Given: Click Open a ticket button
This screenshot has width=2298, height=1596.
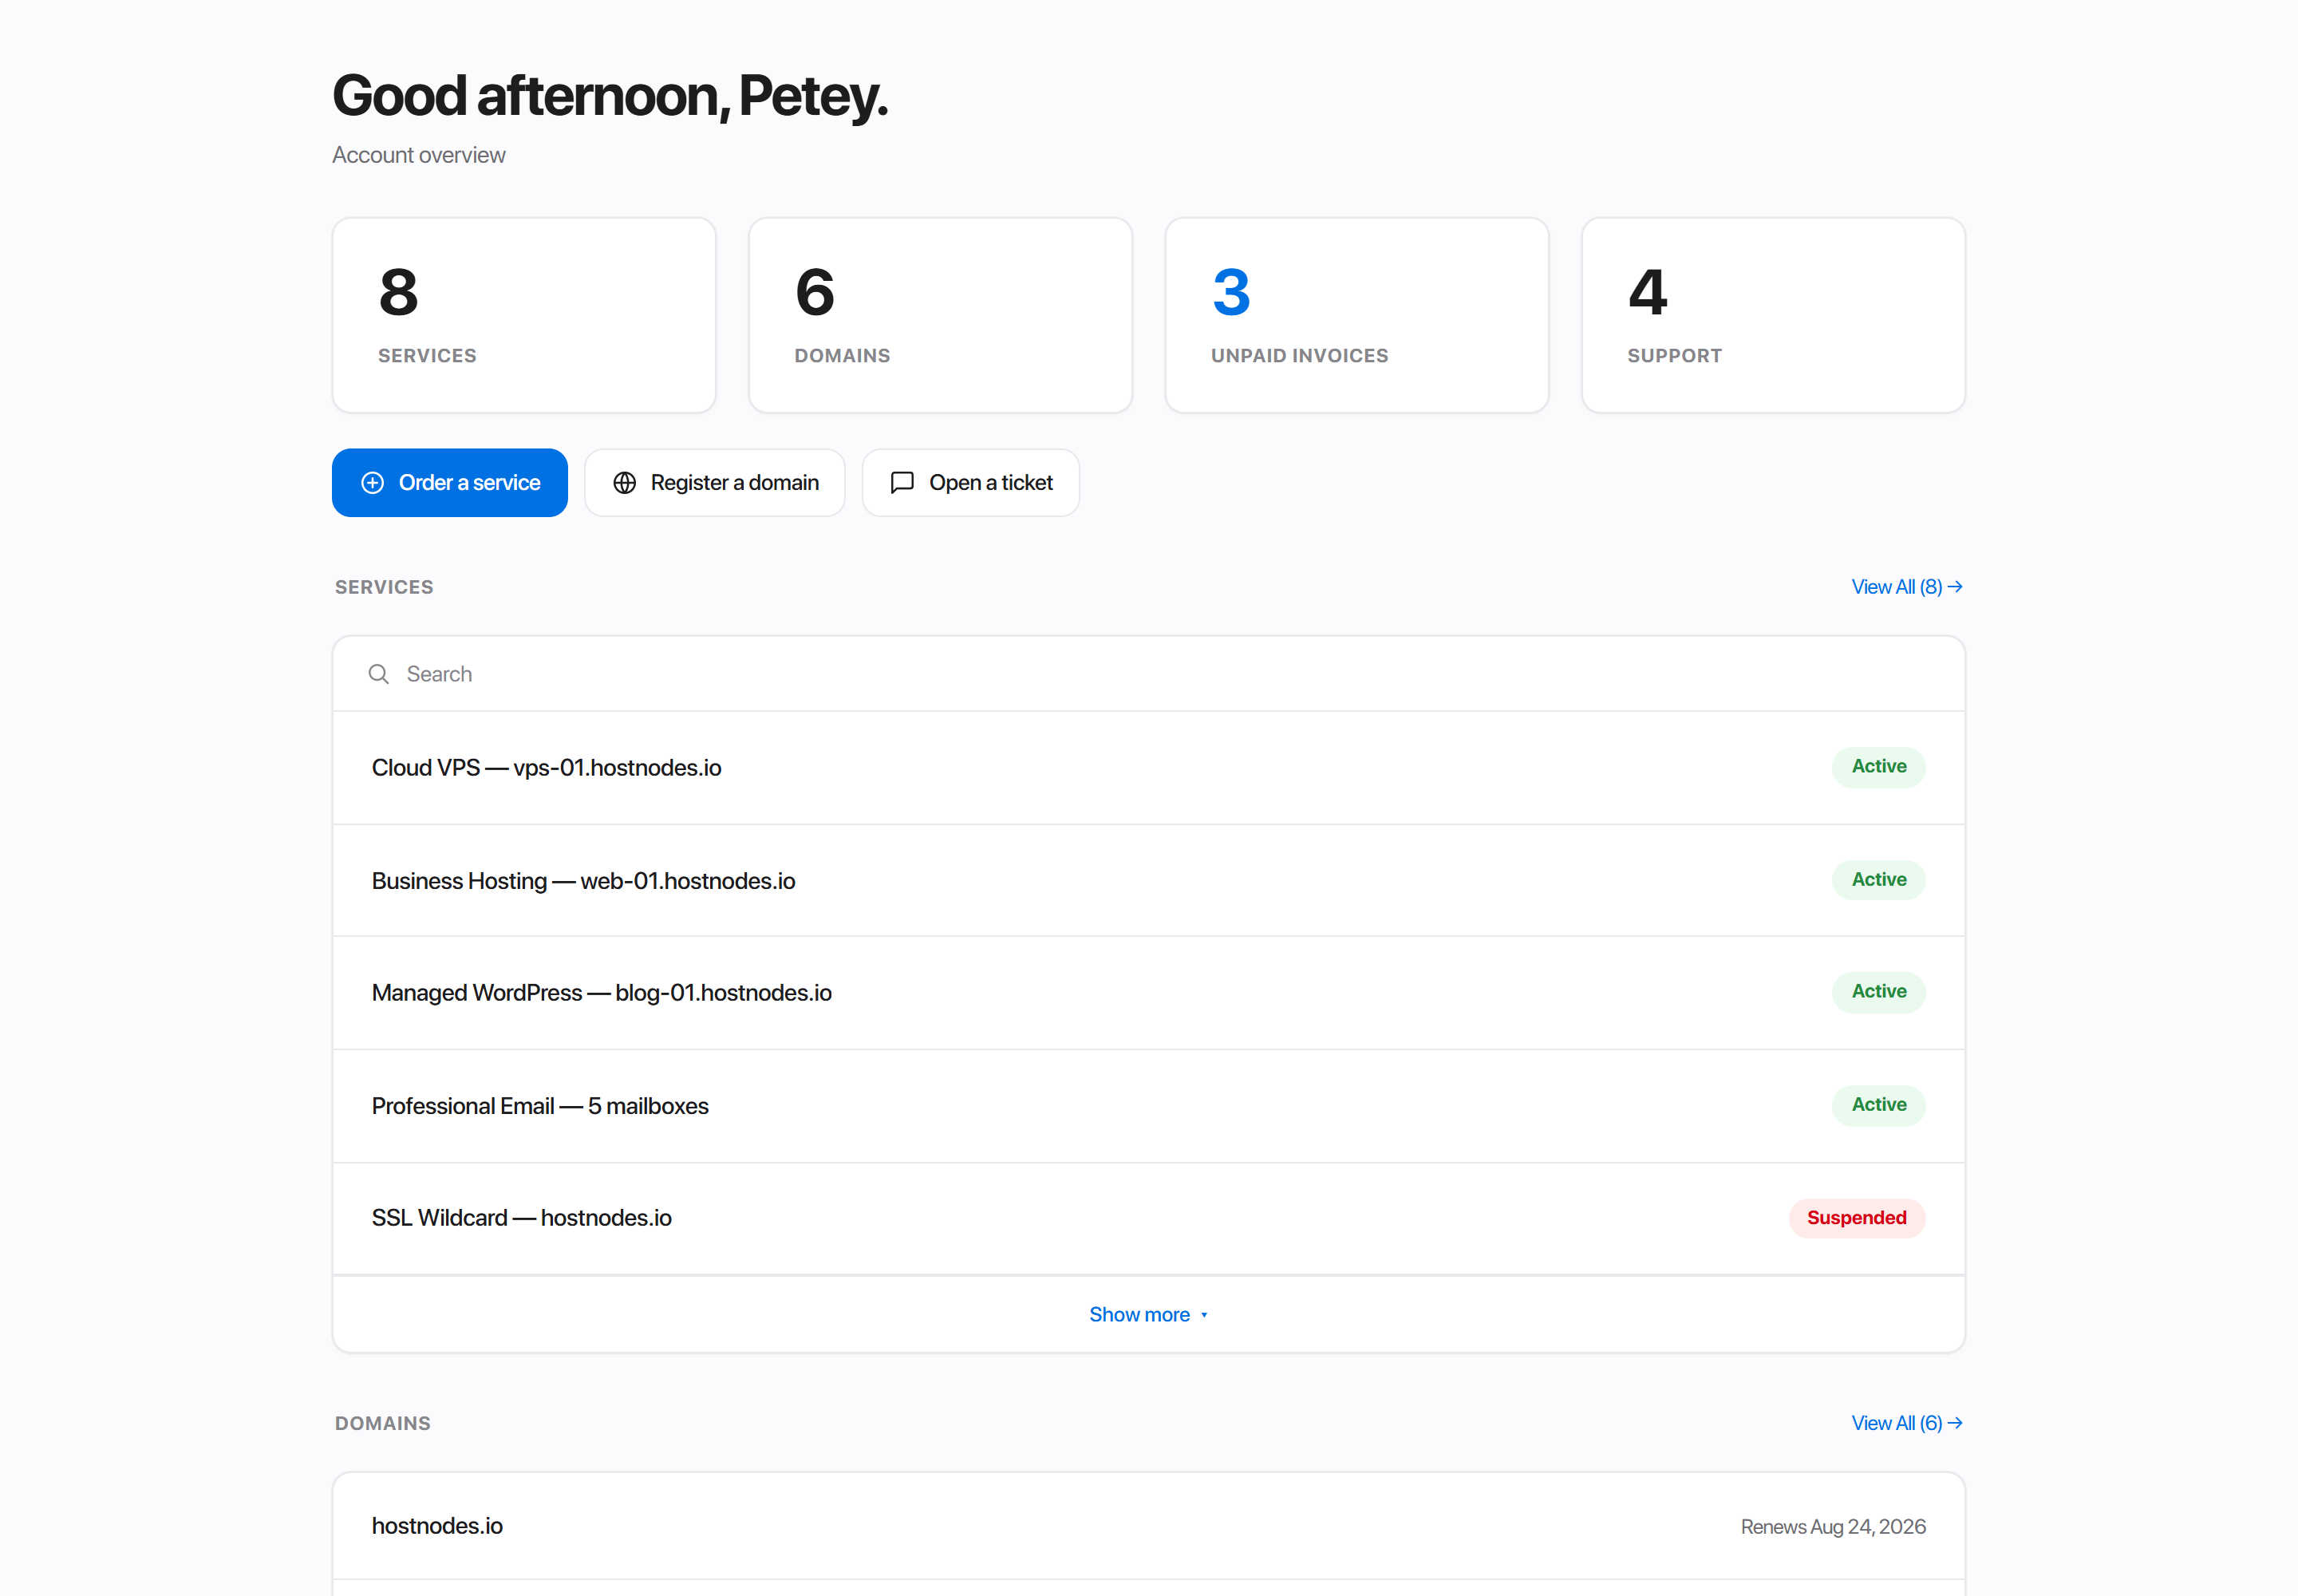Looking at the screenshot, I should (971, 483).
